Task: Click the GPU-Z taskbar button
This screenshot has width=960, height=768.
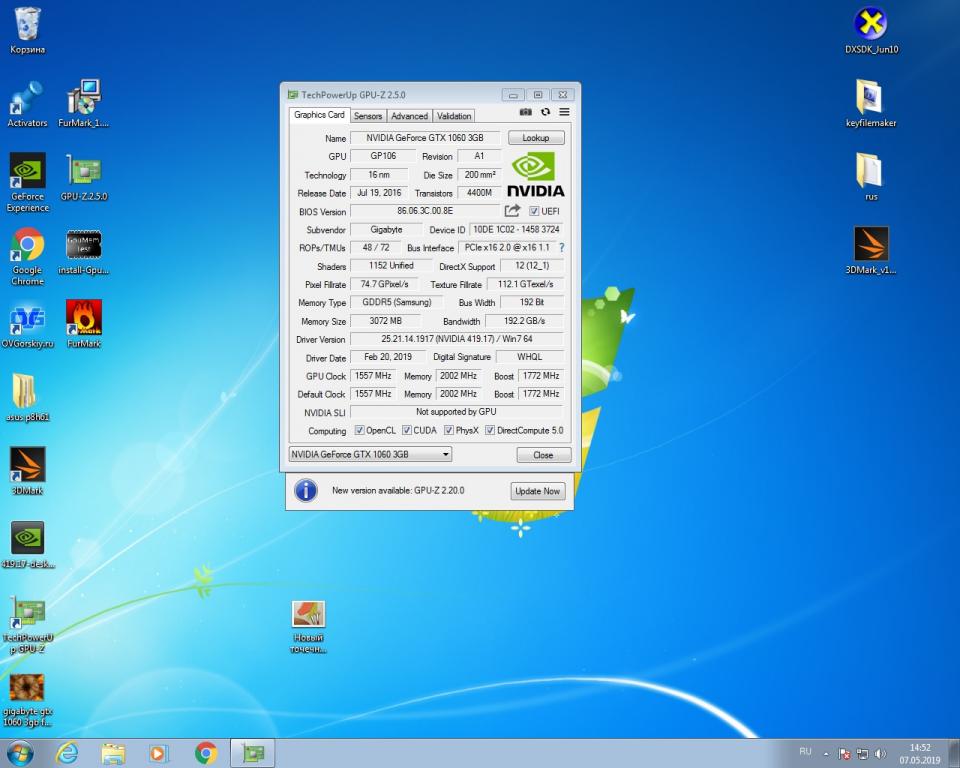Action: [252, 753]
